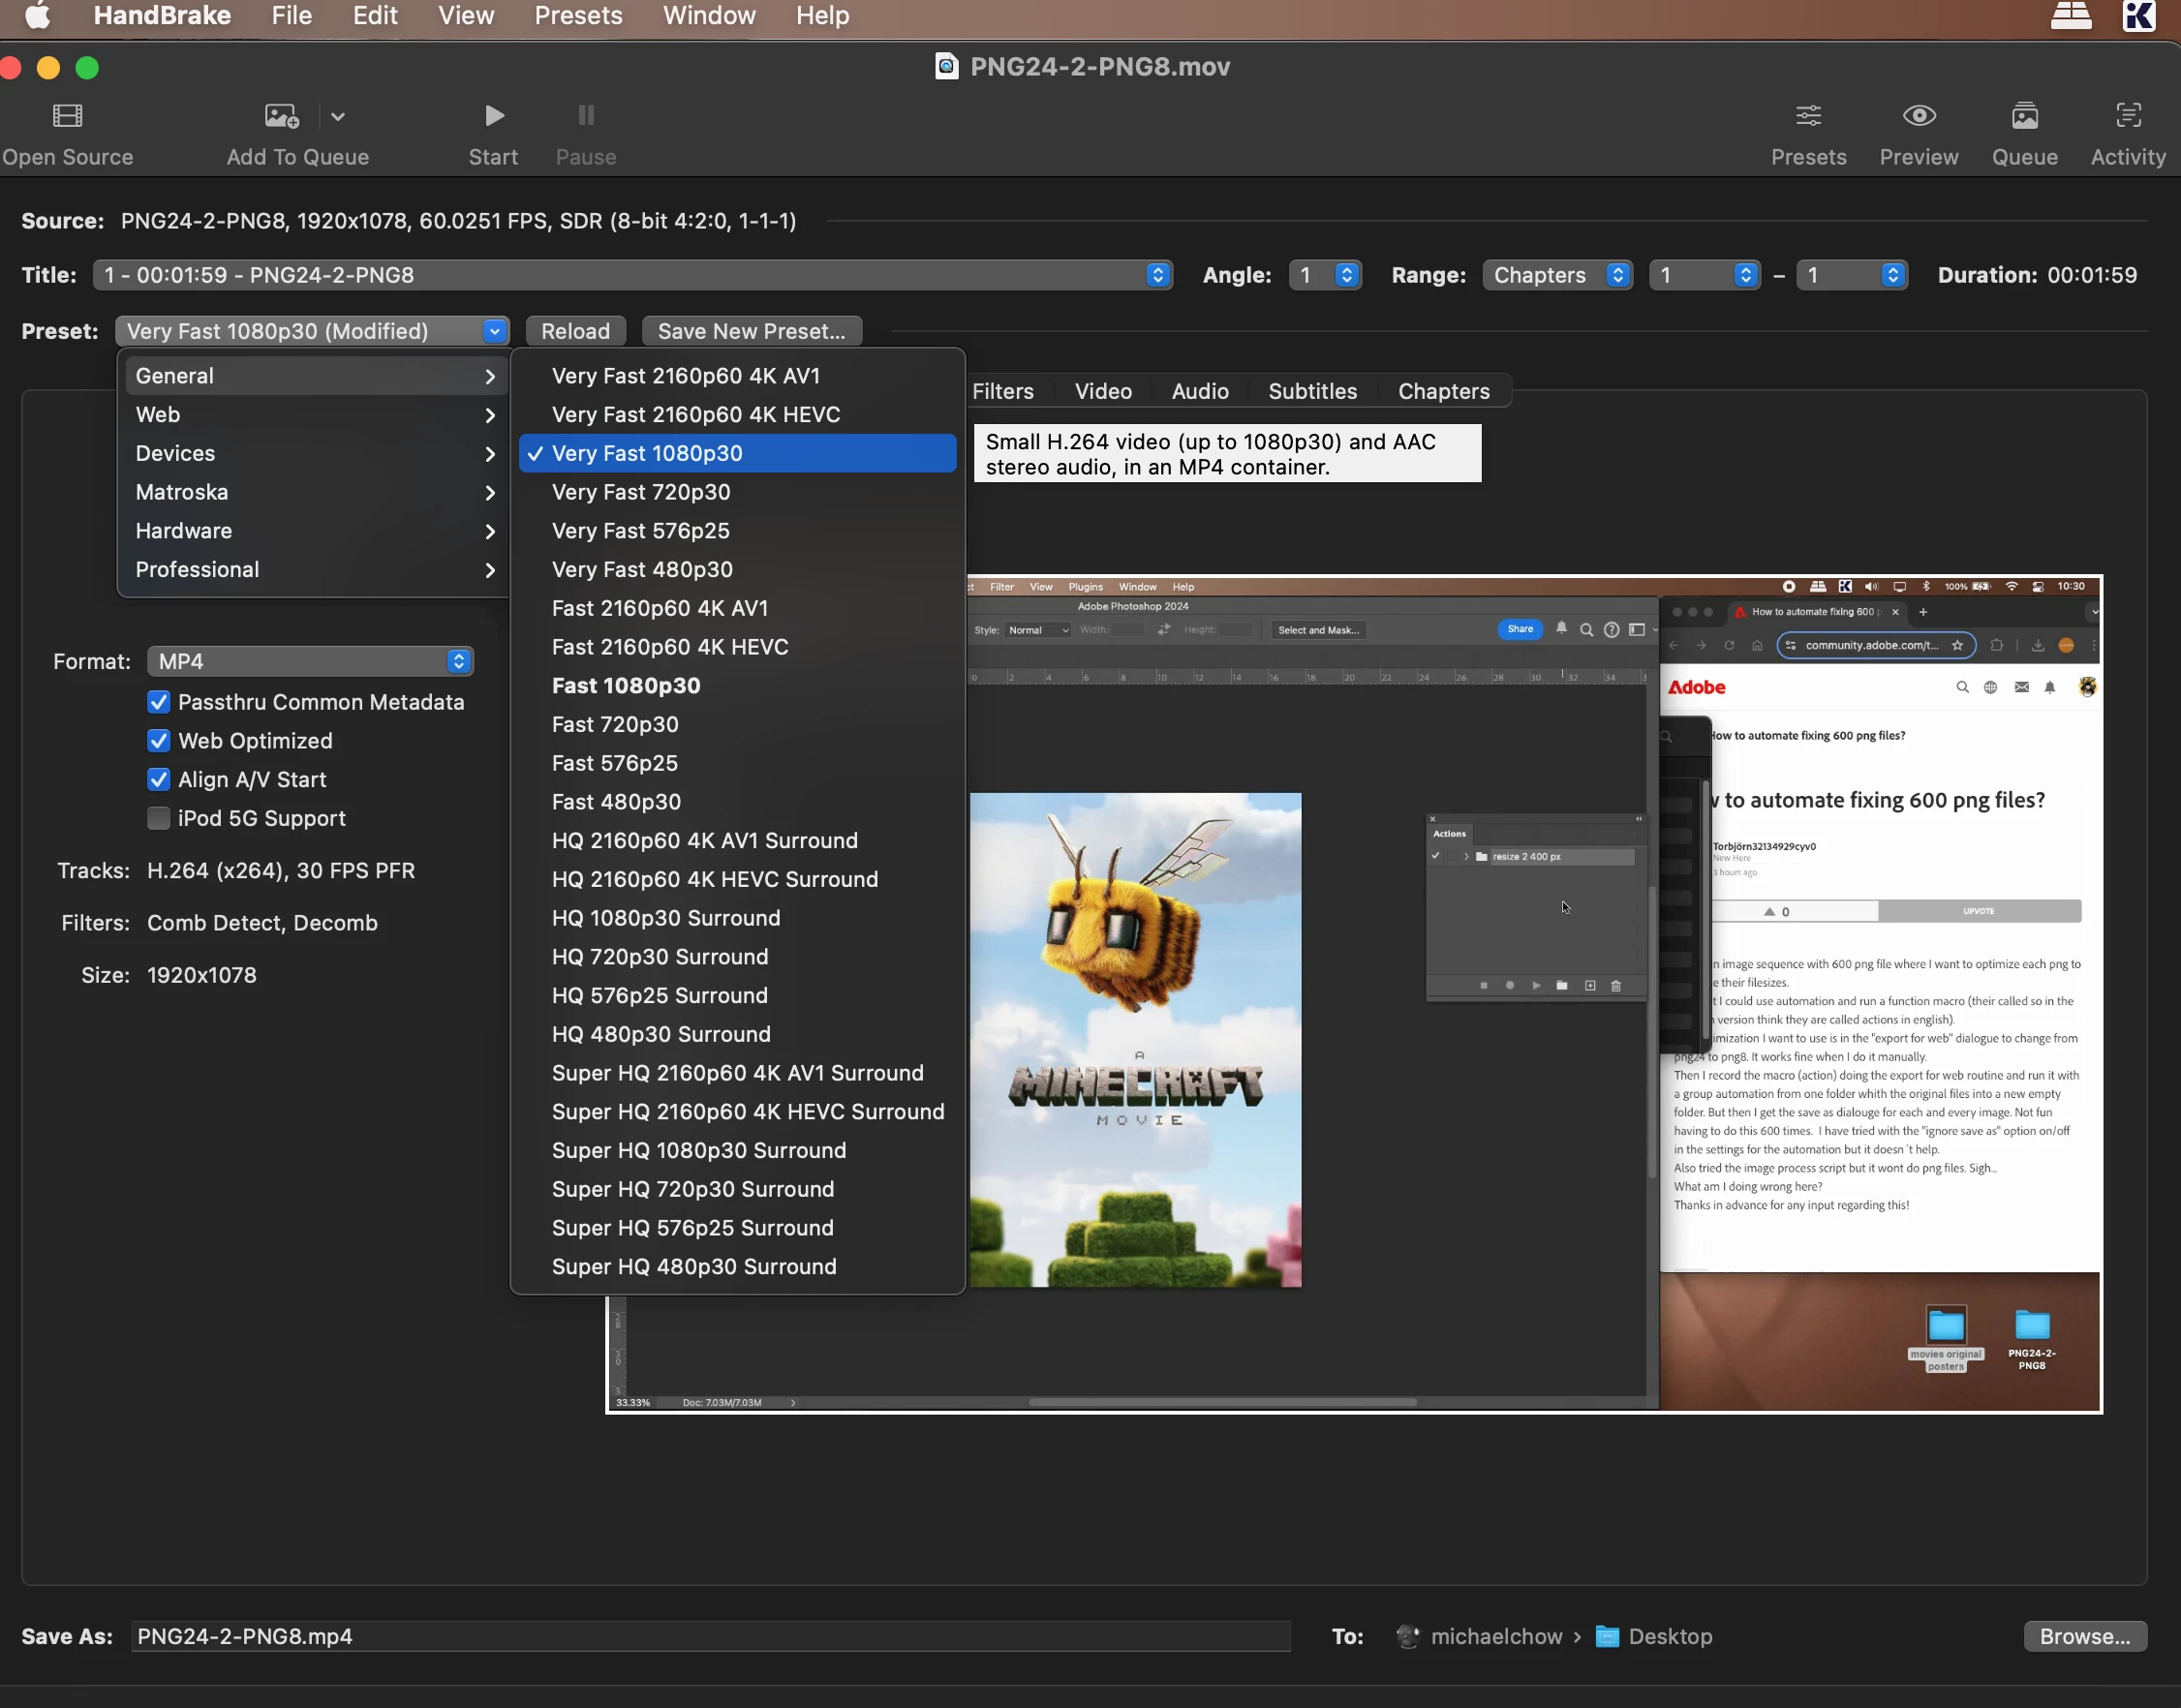
Task: Select Fast 1080p30 preset from list
Action: 626,686
